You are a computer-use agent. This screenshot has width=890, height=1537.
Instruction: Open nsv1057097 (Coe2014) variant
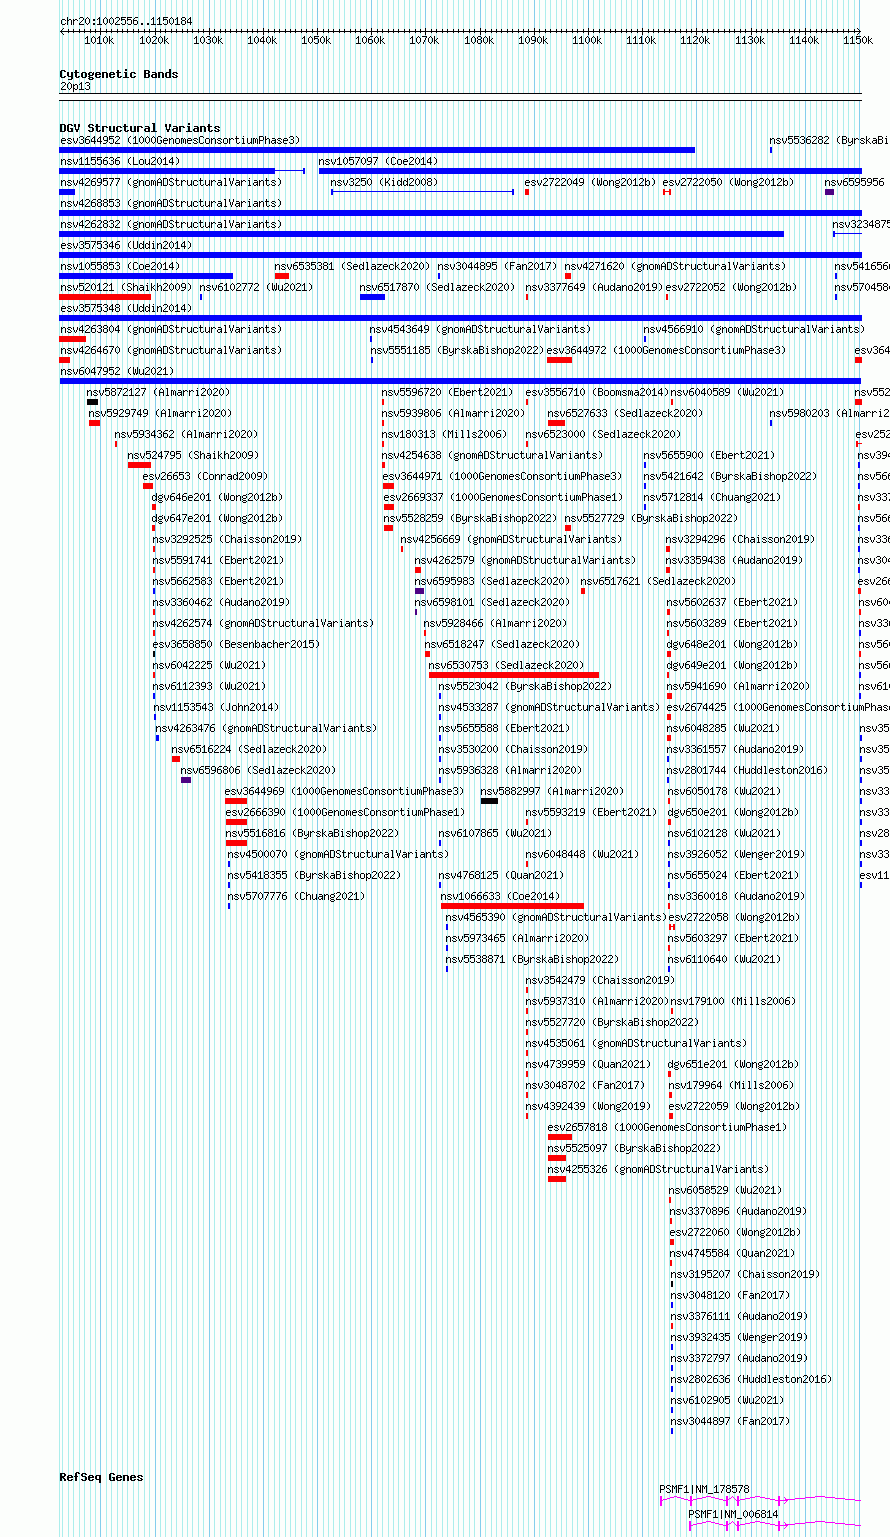378,161
